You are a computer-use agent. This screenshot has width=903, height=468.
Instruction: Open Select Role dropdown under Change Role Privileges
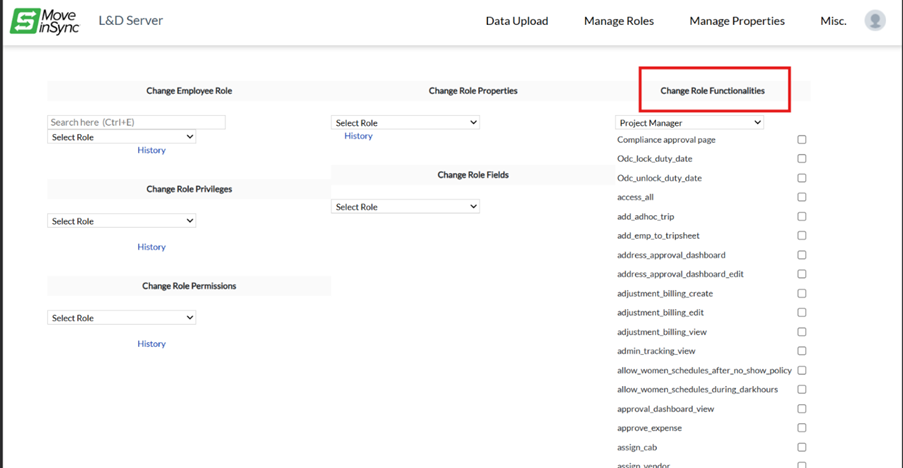pos(122,221)
